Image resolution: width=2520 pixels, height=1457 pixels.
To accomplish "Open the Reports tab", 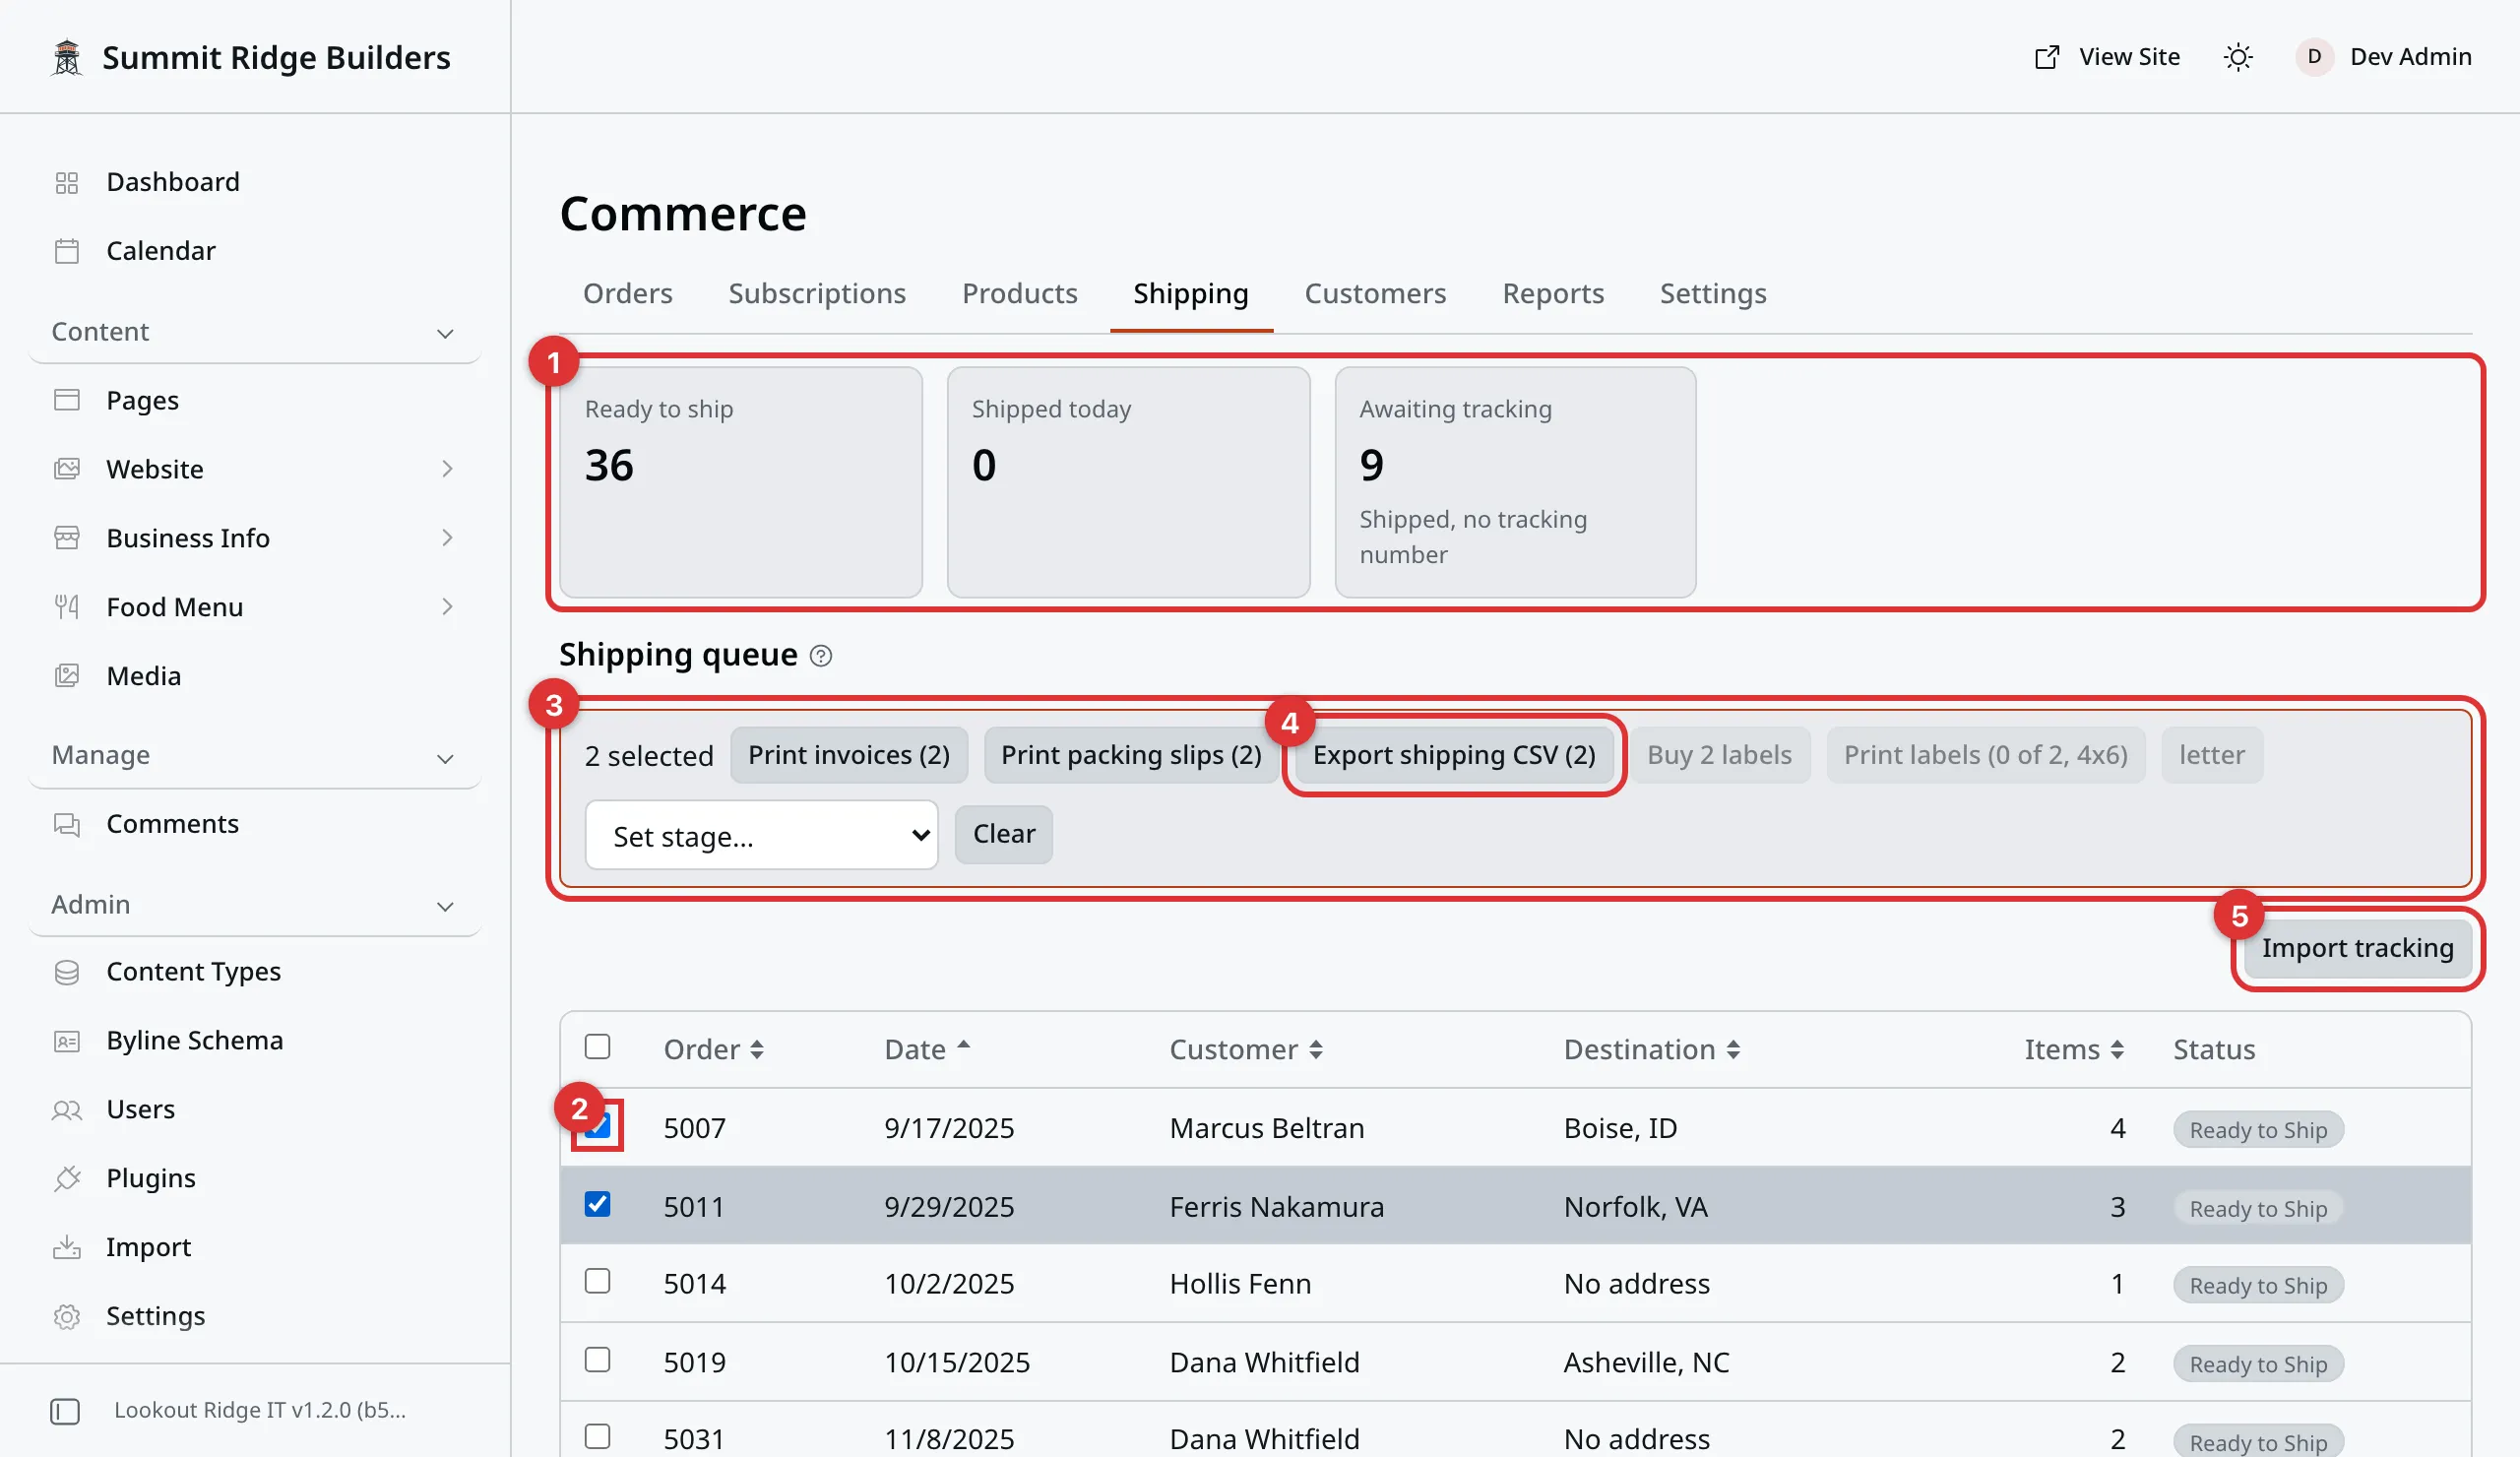I will [x=1553, y=293].
